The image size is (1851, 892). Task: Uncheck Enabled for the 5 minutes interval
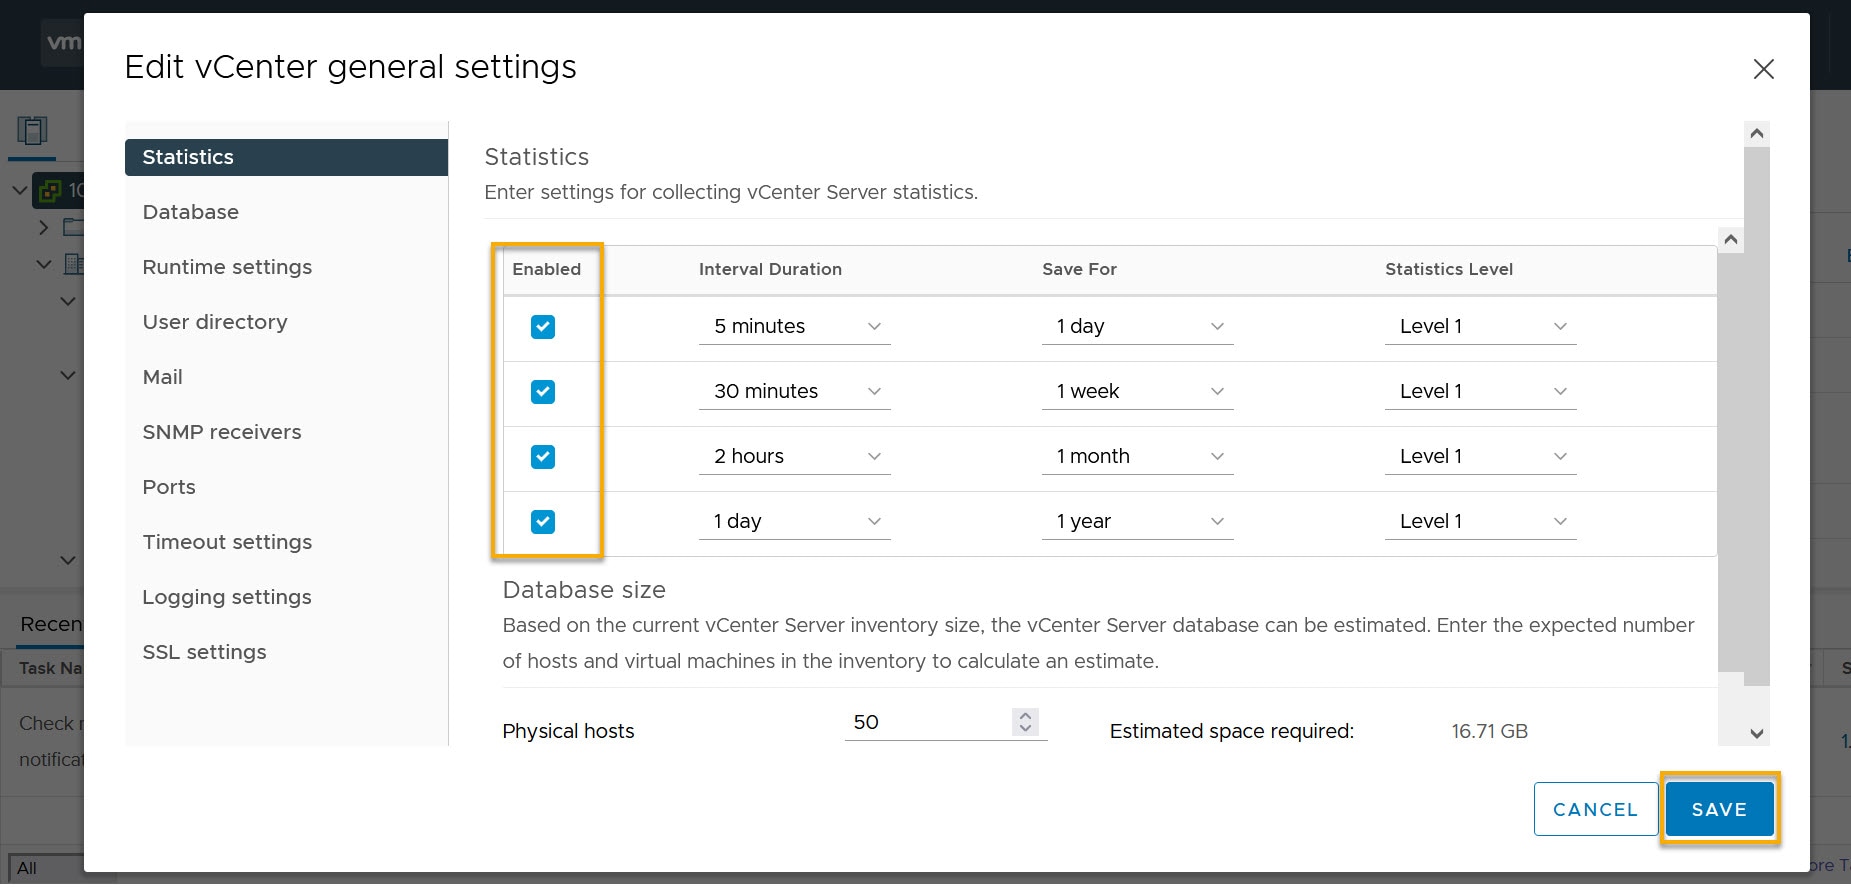(543, 327)
